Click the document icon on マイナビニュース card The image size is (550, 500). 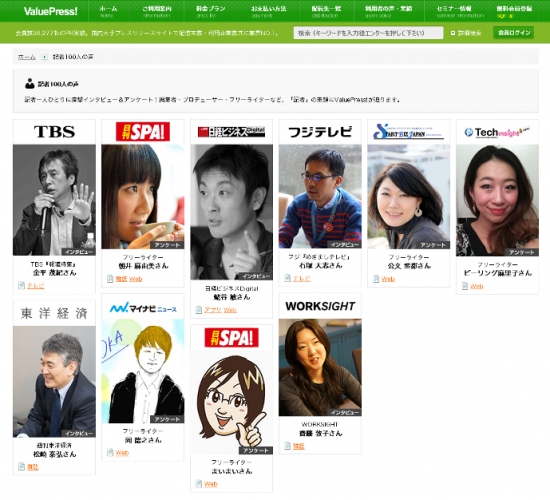tap(110, 453)
